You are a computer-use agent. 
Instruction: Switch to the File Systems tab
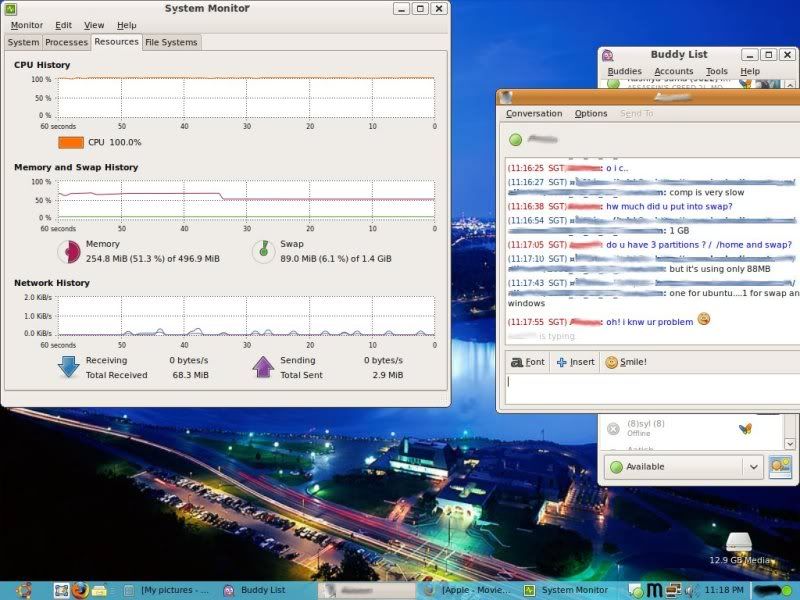(171, 42)
